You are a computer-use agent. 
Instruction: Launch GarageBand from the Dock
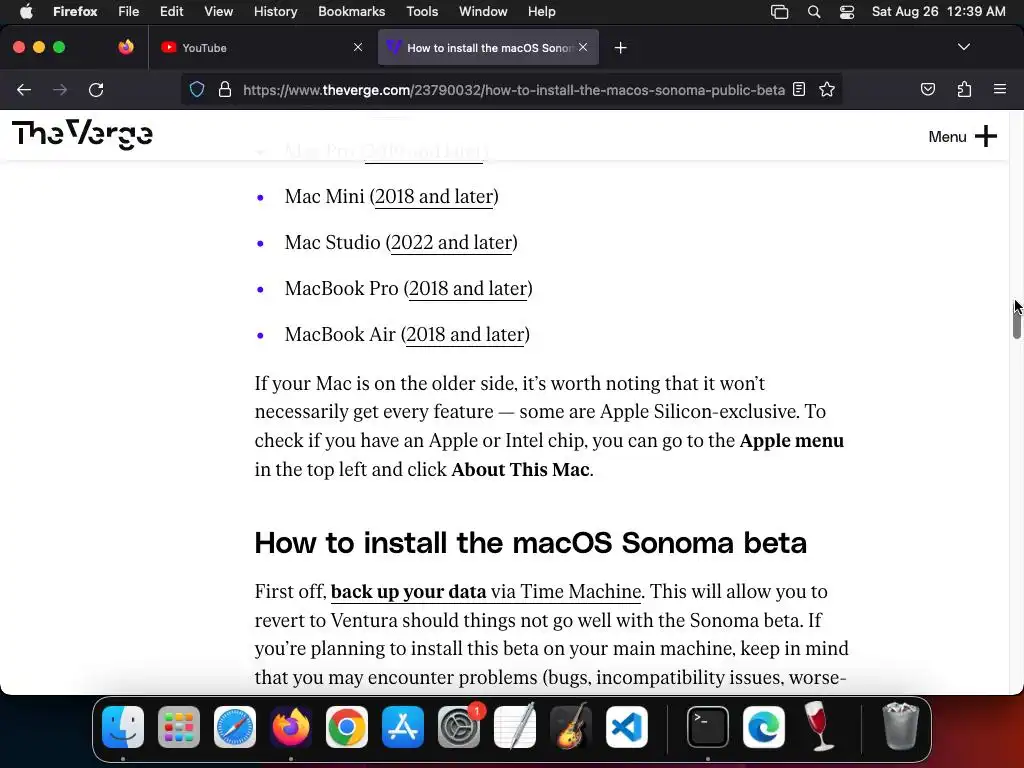click(571, 727)
